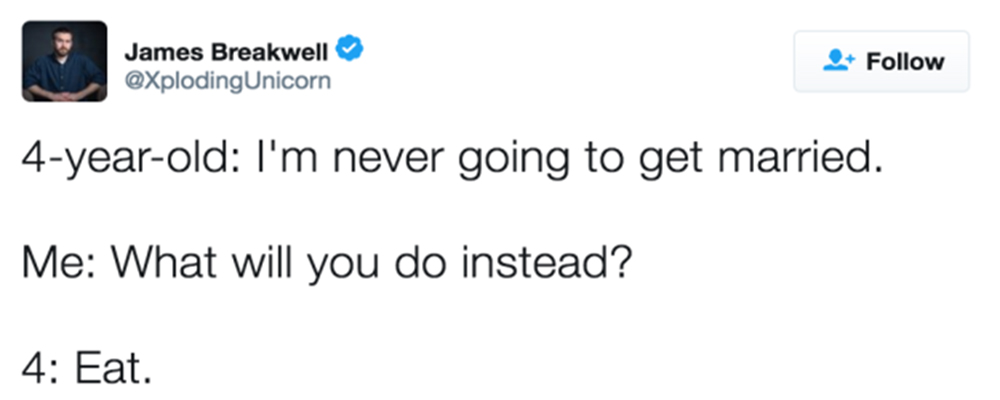Click the word 'What' in the second line
This screenshot has width=1000, height=400.
165,263
